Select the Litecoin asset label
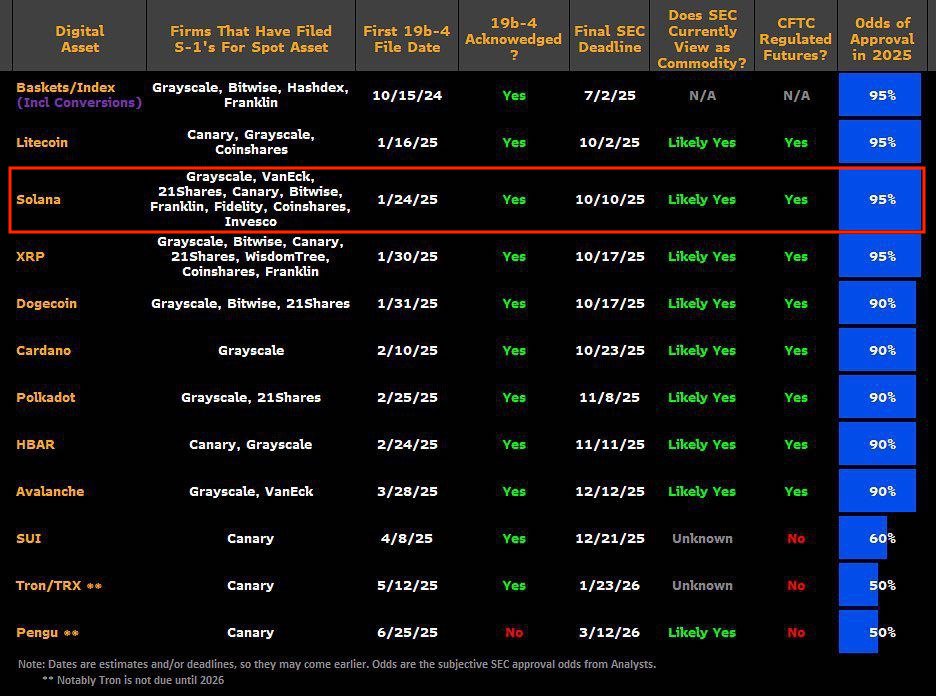The width and height of the screenshot is (936, 696). pyautogui.click(x=43, y=142)
